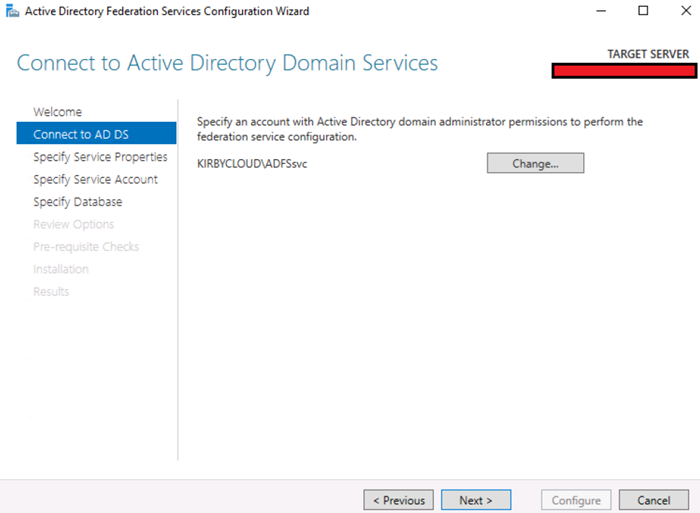Minimize the wizard window
700x513 pixels.
click(601, 11)
